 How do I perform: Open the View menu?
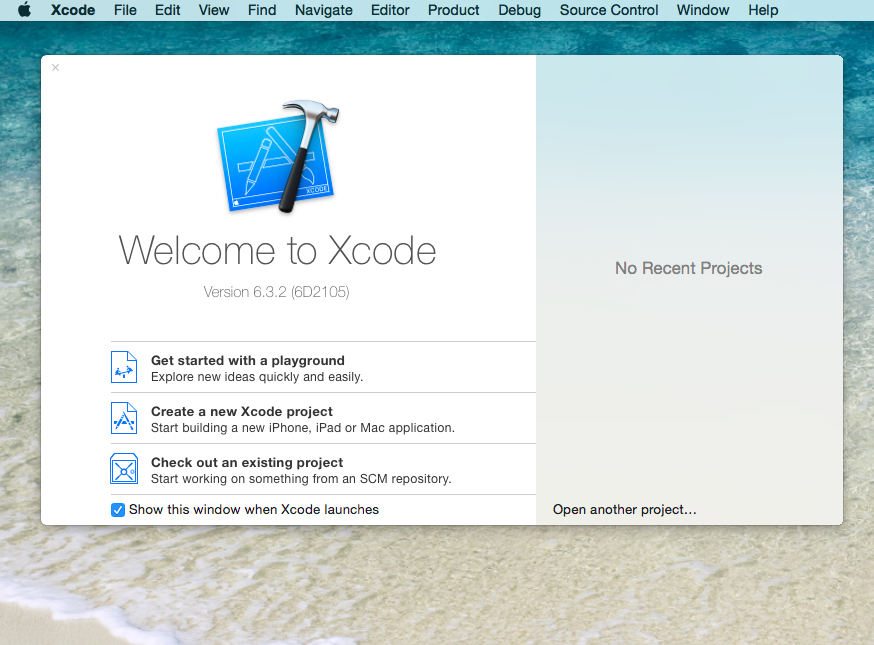[x=213, y=10]
